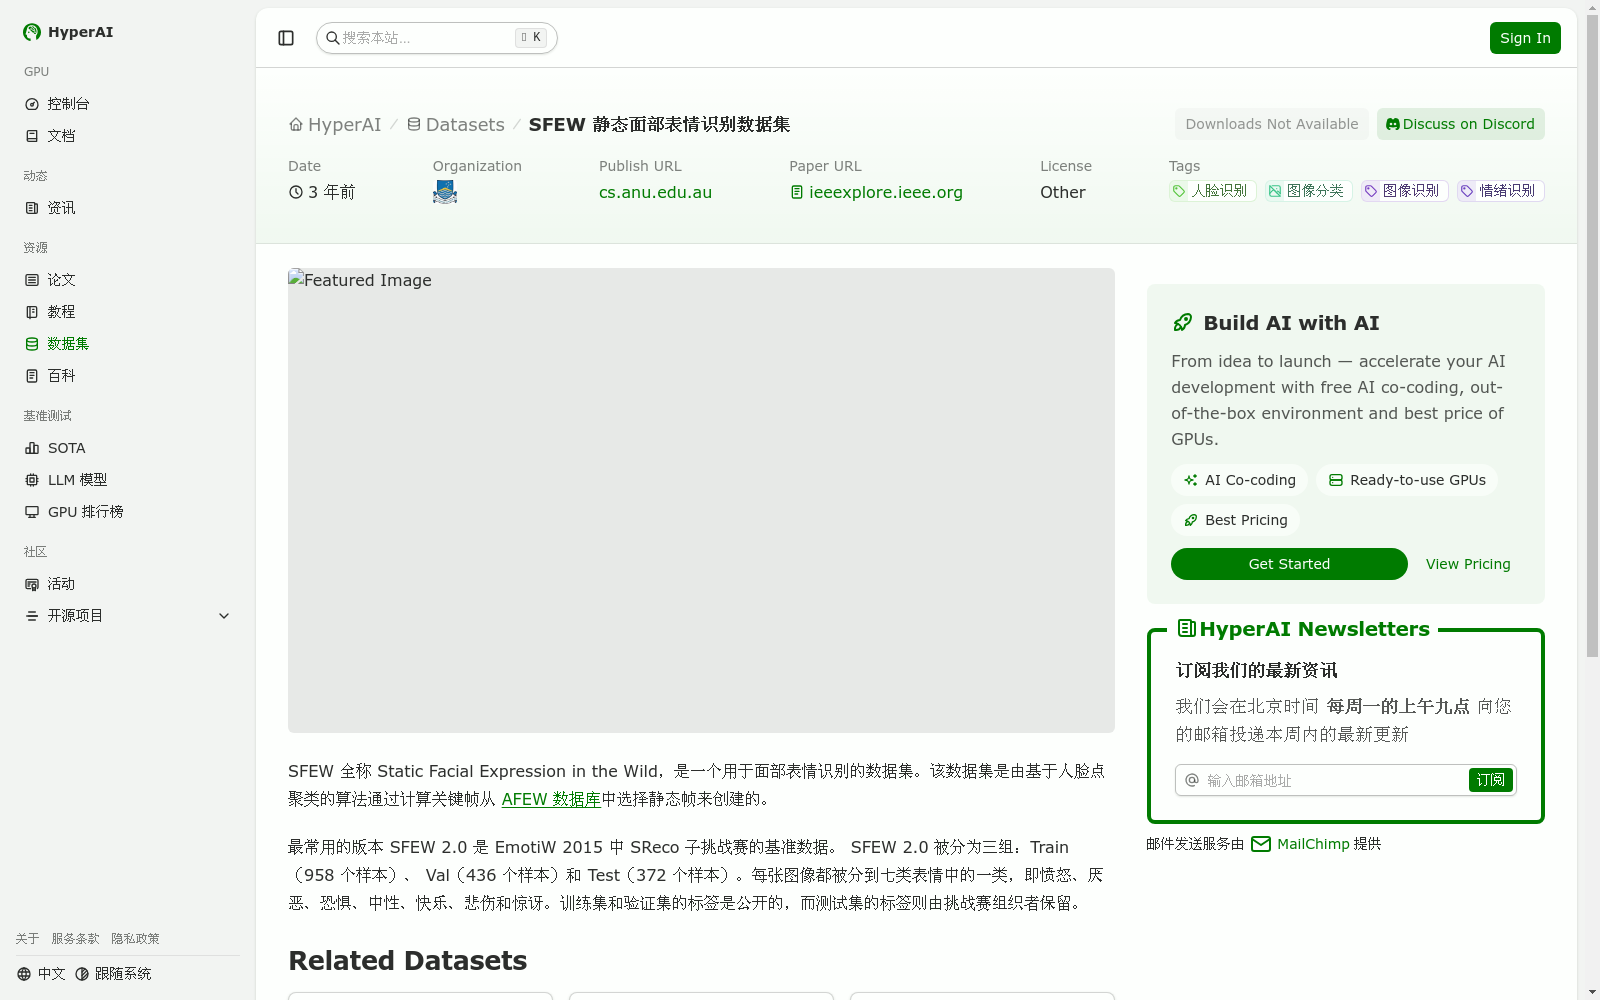Click the MailChimp envelope icon
This screenshot has width=1600, height=1000.
click(1261, 844)
